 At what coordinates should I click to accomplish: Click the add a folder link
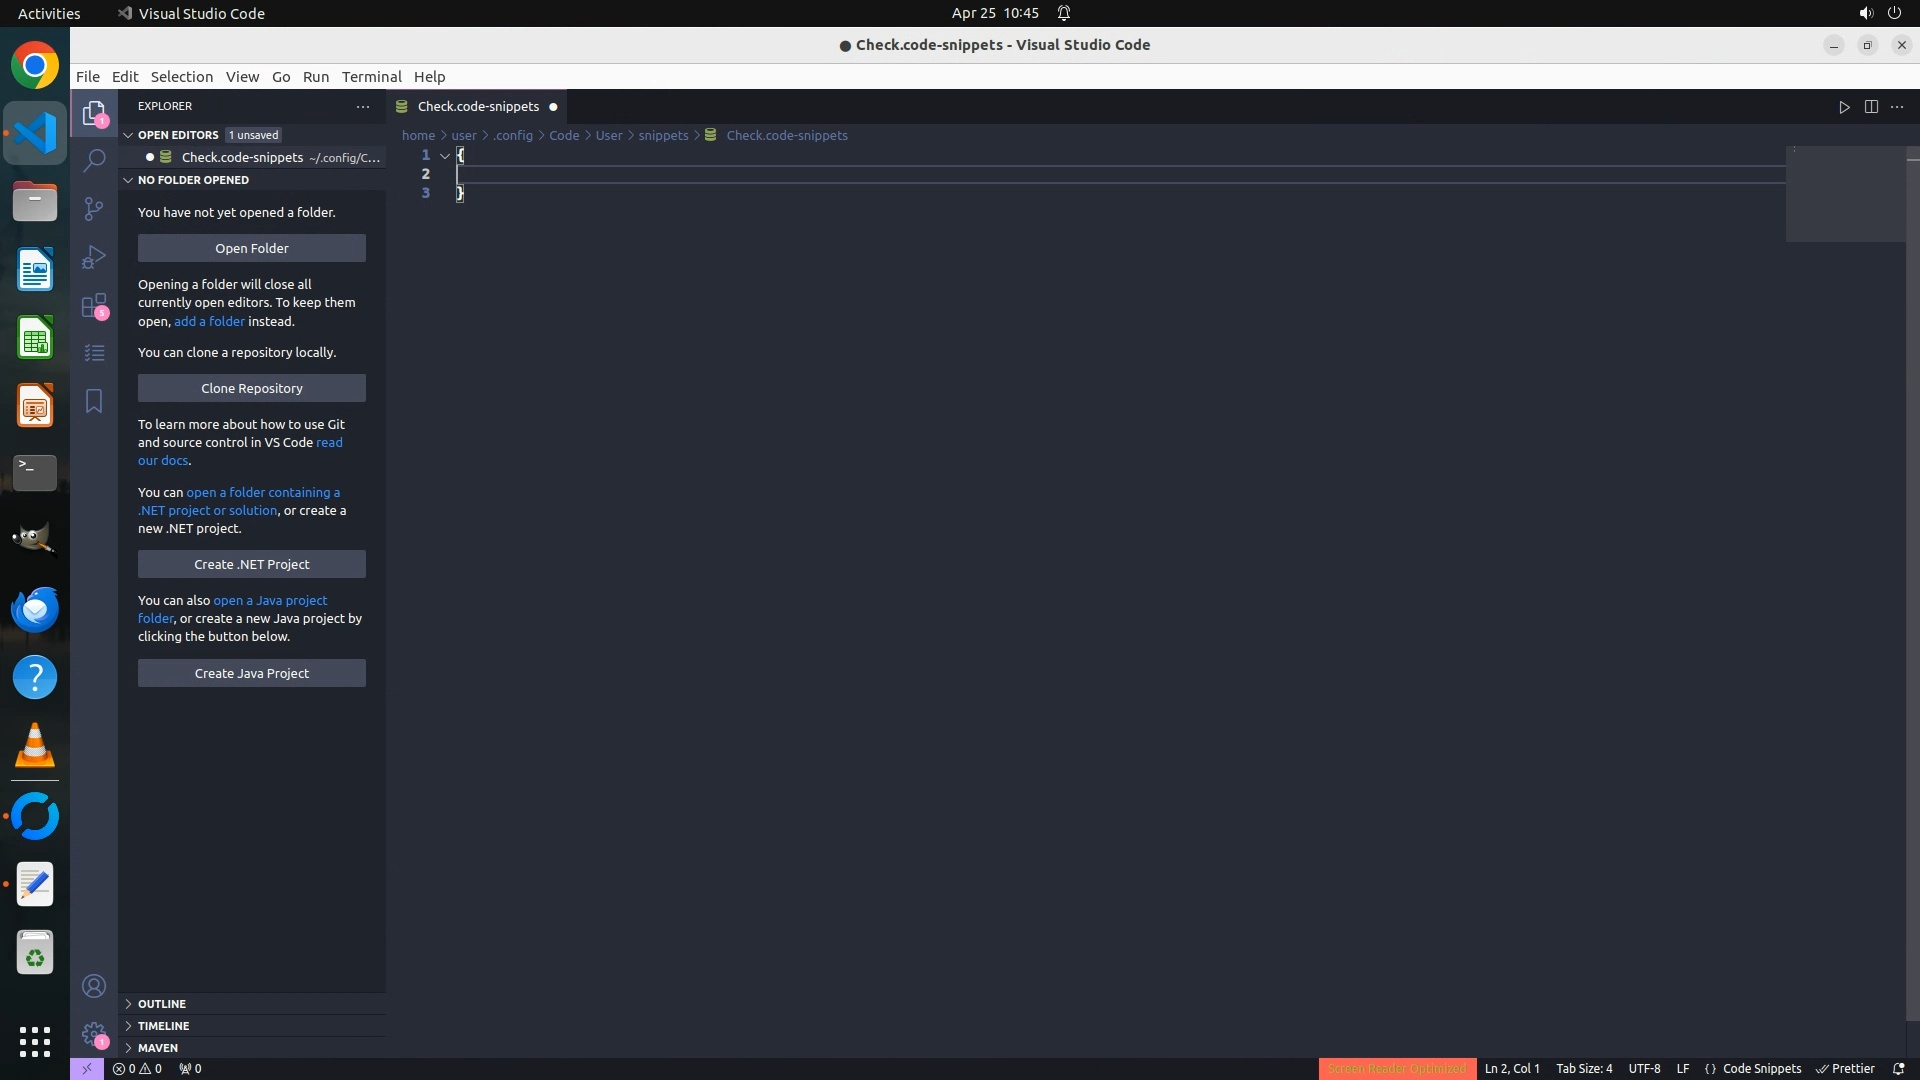pos(209,321)
